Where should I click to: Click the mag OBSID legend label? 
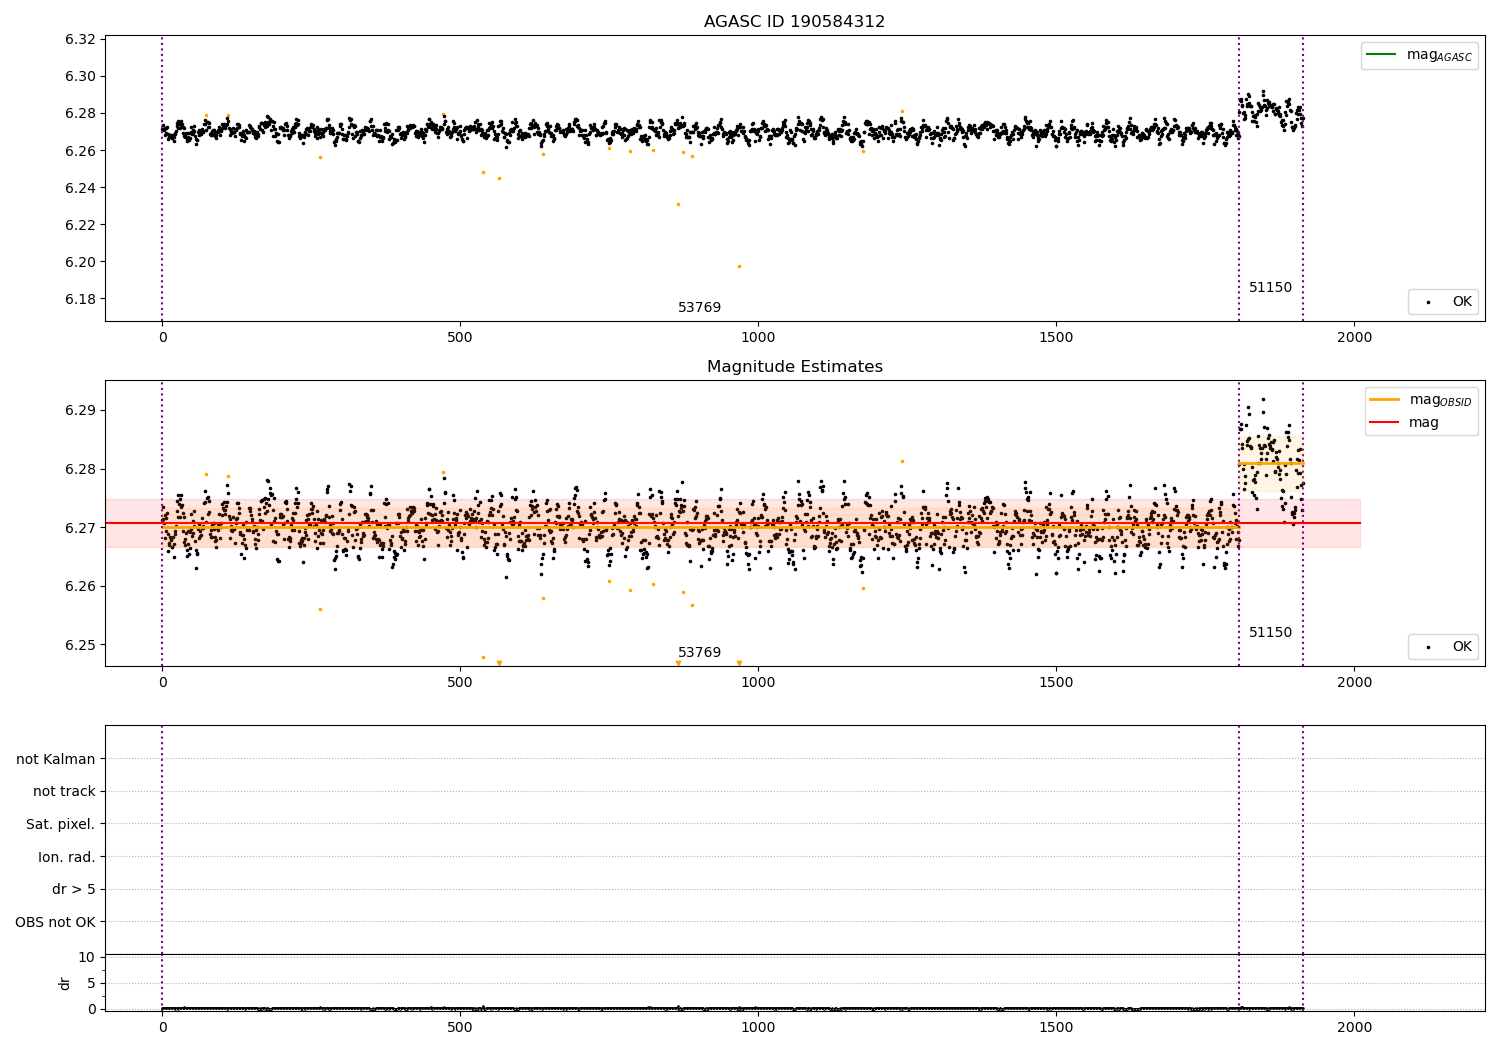pos(1441,401)
